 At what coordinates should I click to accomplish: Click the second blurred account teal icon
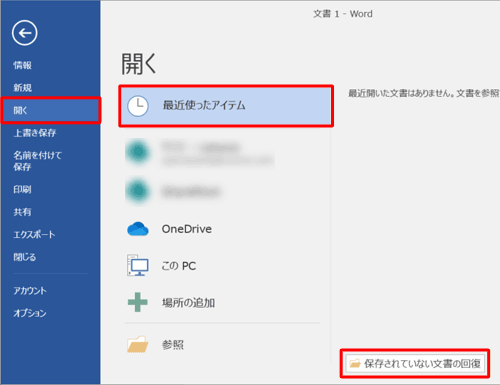(x=138, y=191)
